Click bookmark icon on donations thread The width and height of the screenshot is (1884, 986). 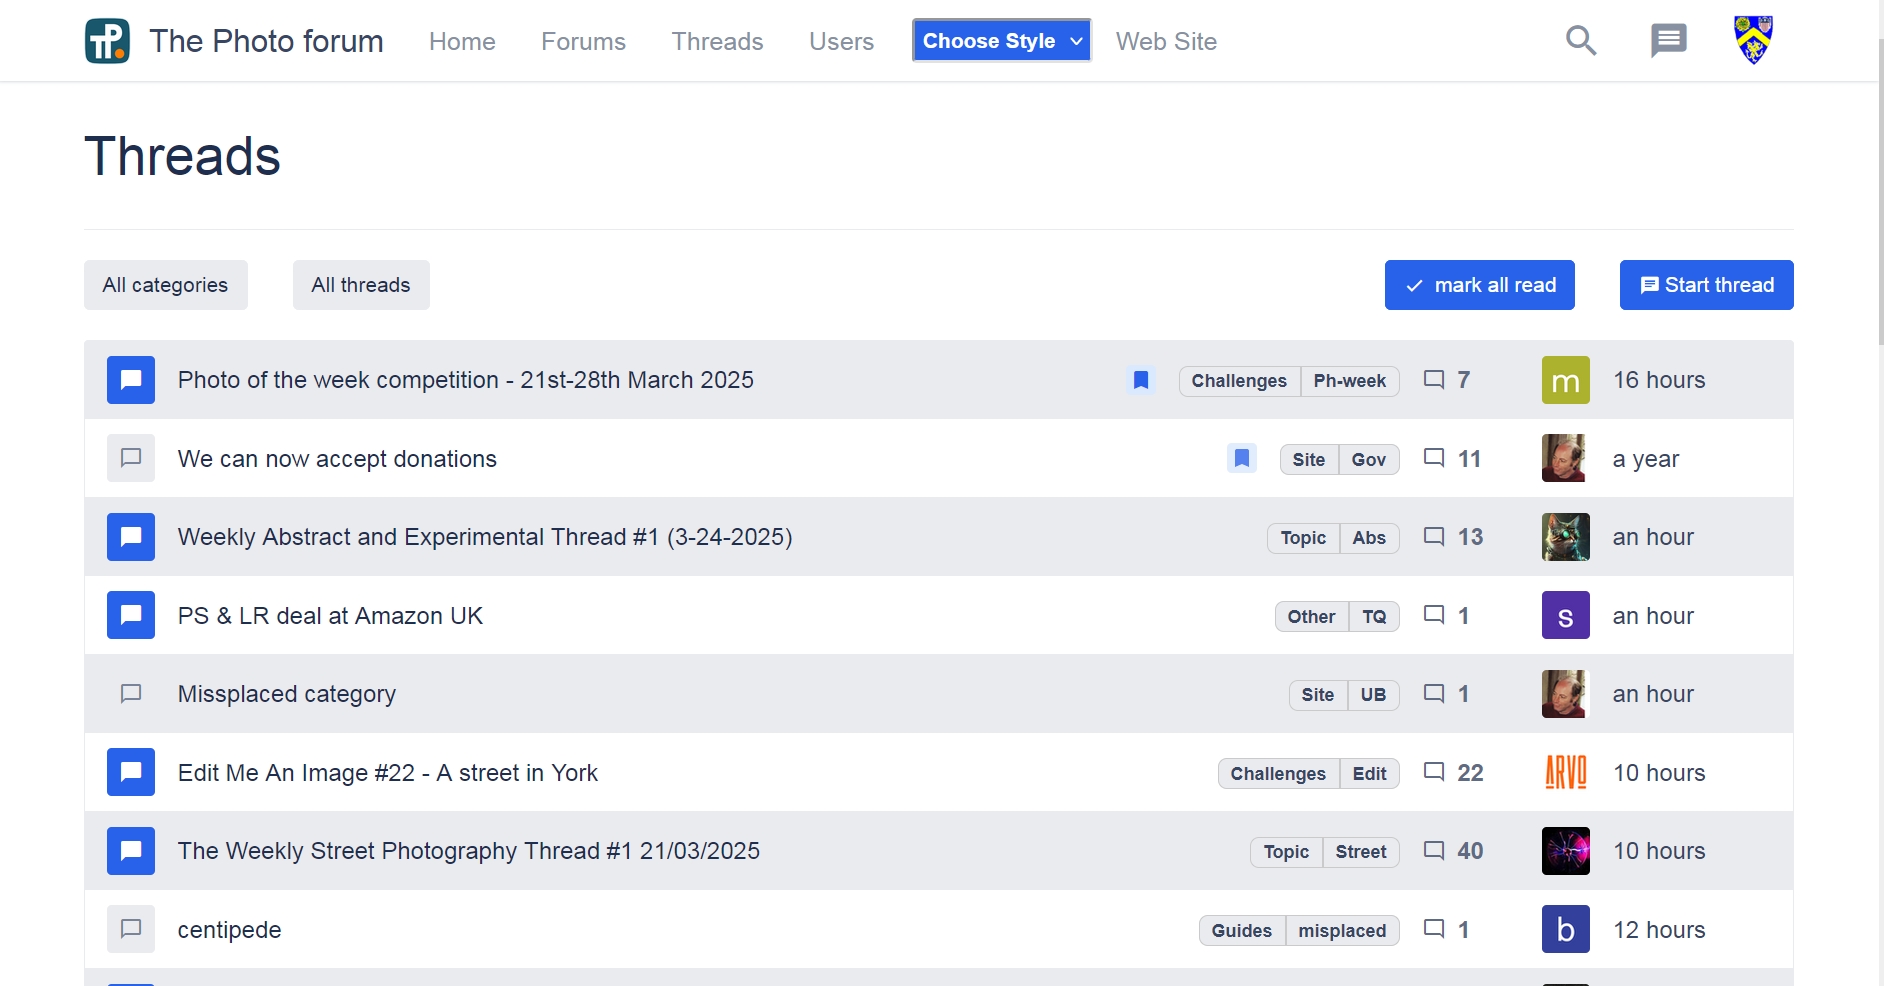click(x=1241, y=459)
